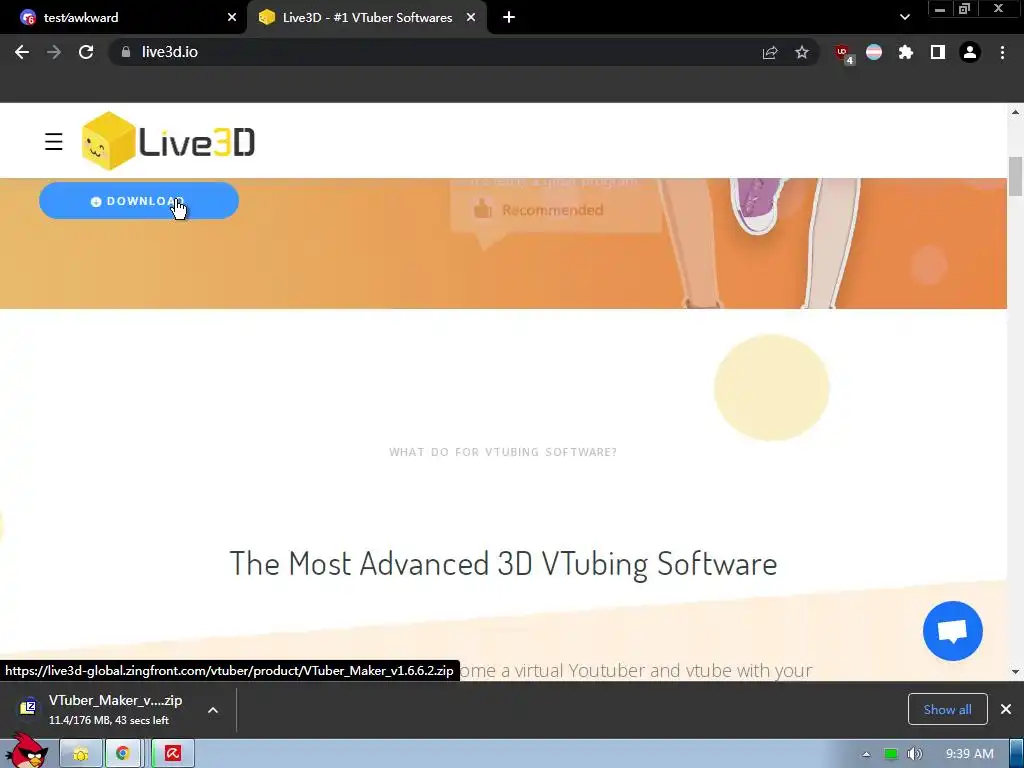Image resolution: width=1024 pixels, height=768 pixels.
Task: Click the browser forward arrow
Action: [54, 52]
